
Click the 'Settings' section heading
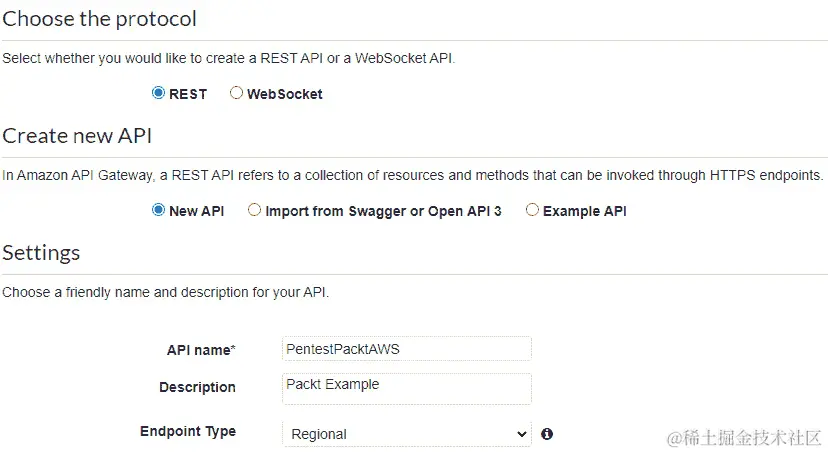pyautogui.click(x=41, y=253)
